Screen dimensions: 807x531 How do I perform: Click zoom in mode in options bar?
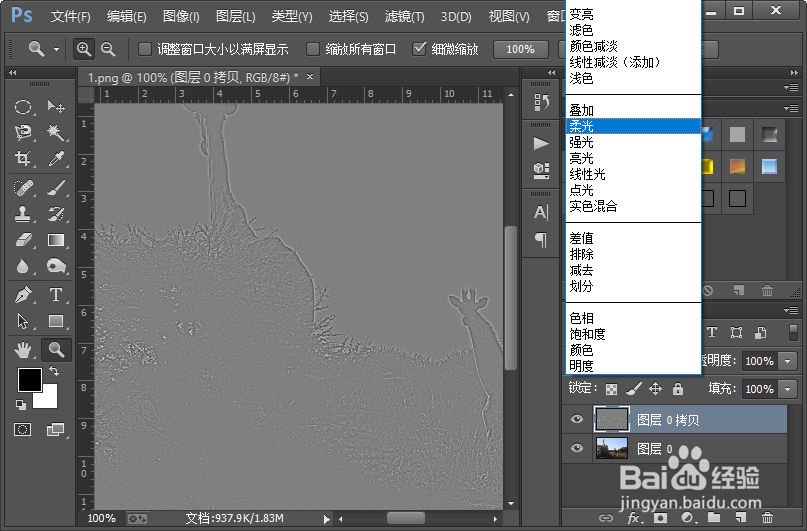84,49
